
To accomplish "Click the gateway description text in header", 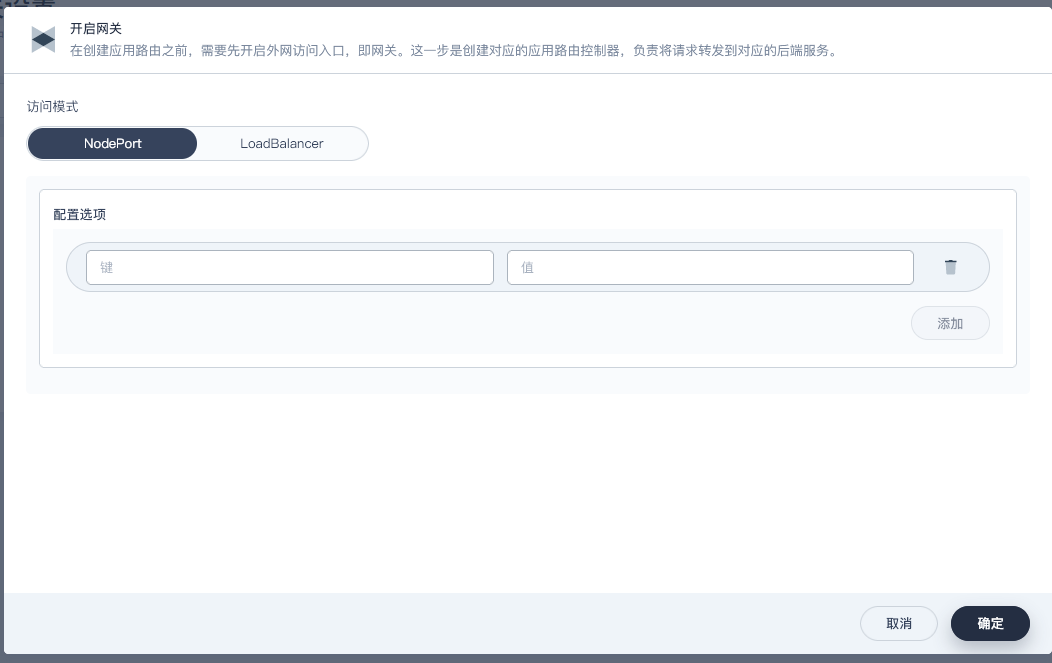I will [452, 50].
